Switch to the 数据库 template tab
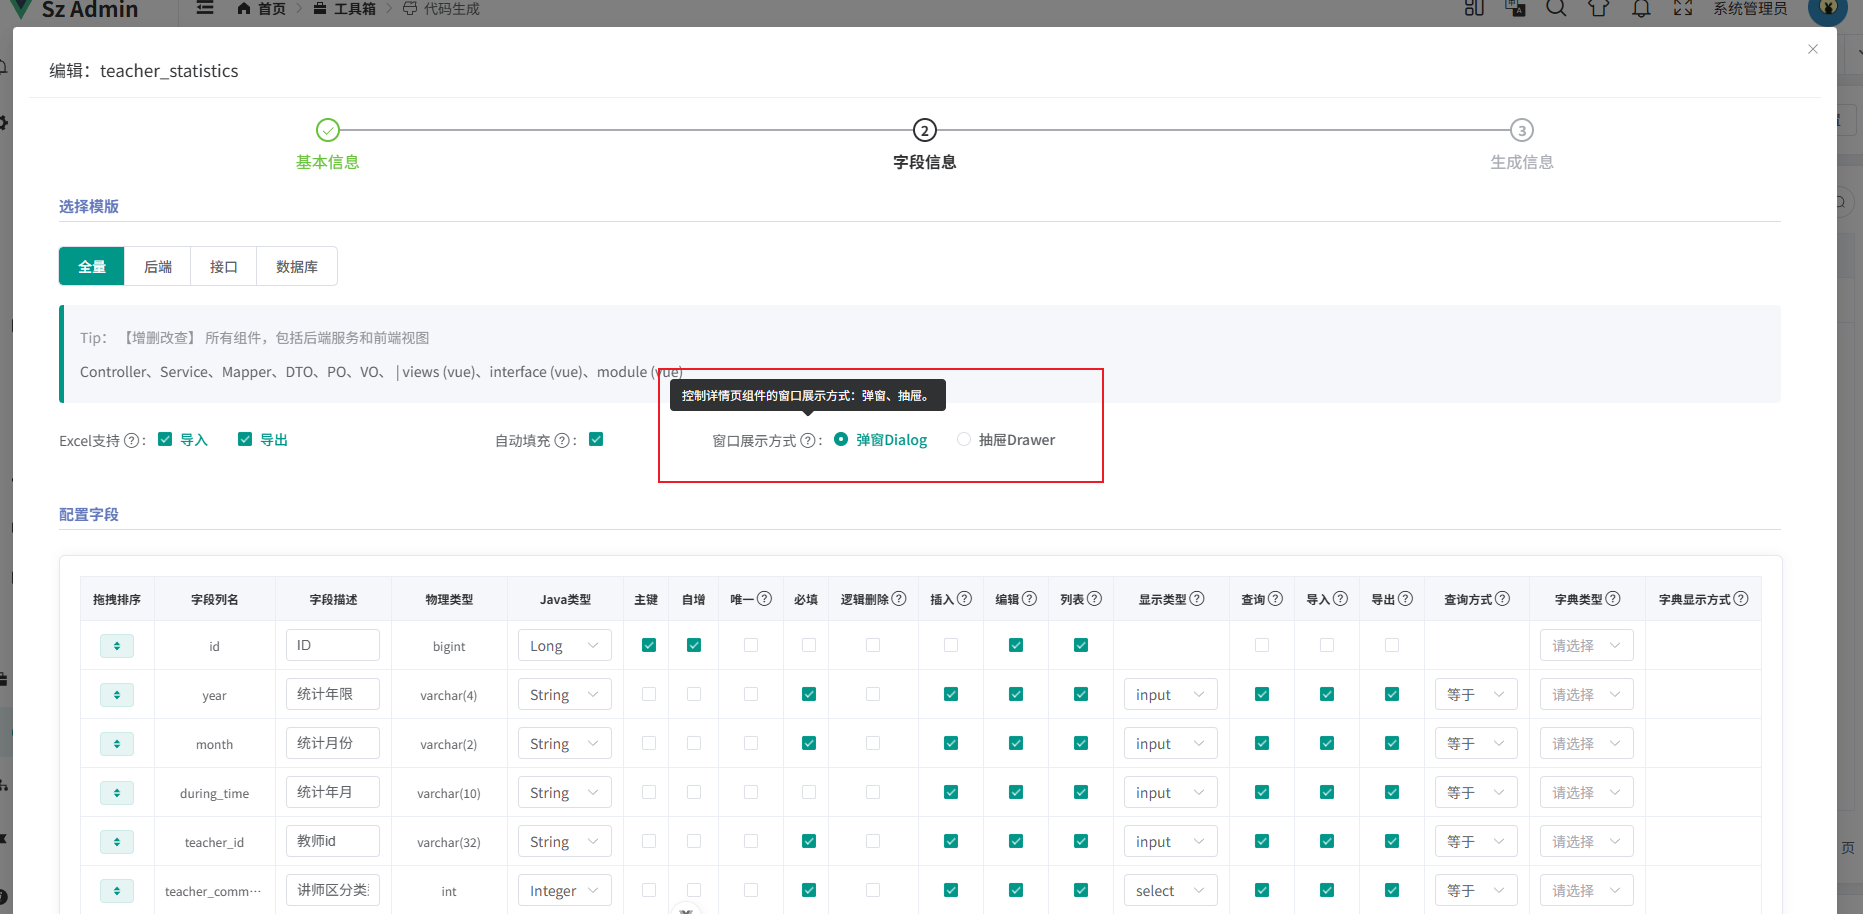Viewport: 1863px width, 914px height. pyautogui.click(x=297, y=267)
